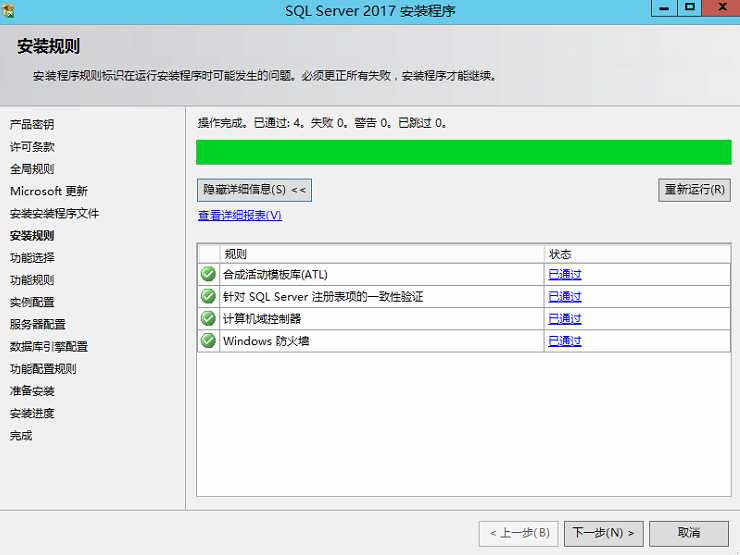Select 产品密钥 step in sidebar
Image resolution: width=740 pixels, height=555 pixels.
point(32,125)
